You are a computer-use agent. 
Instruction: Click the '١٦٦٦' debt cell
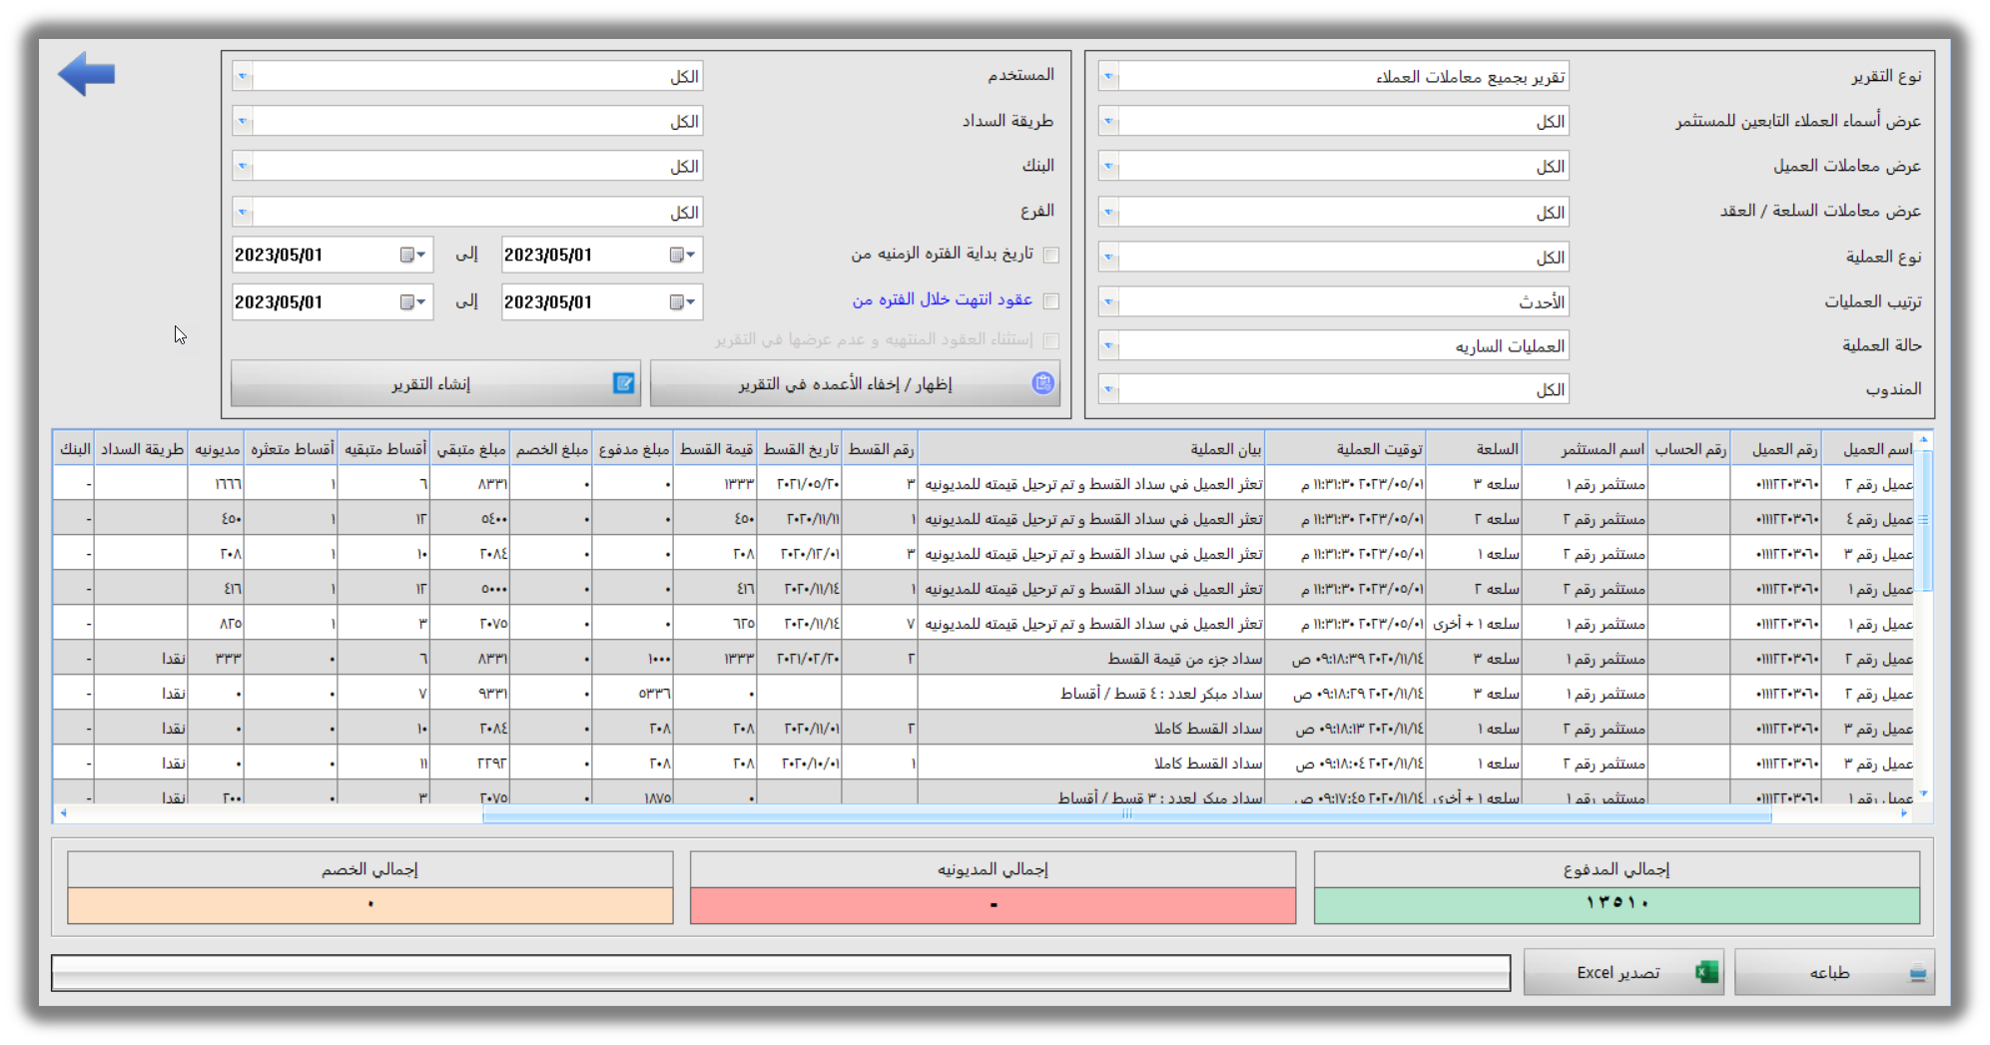pyautogui.click(x=217, y=484)
